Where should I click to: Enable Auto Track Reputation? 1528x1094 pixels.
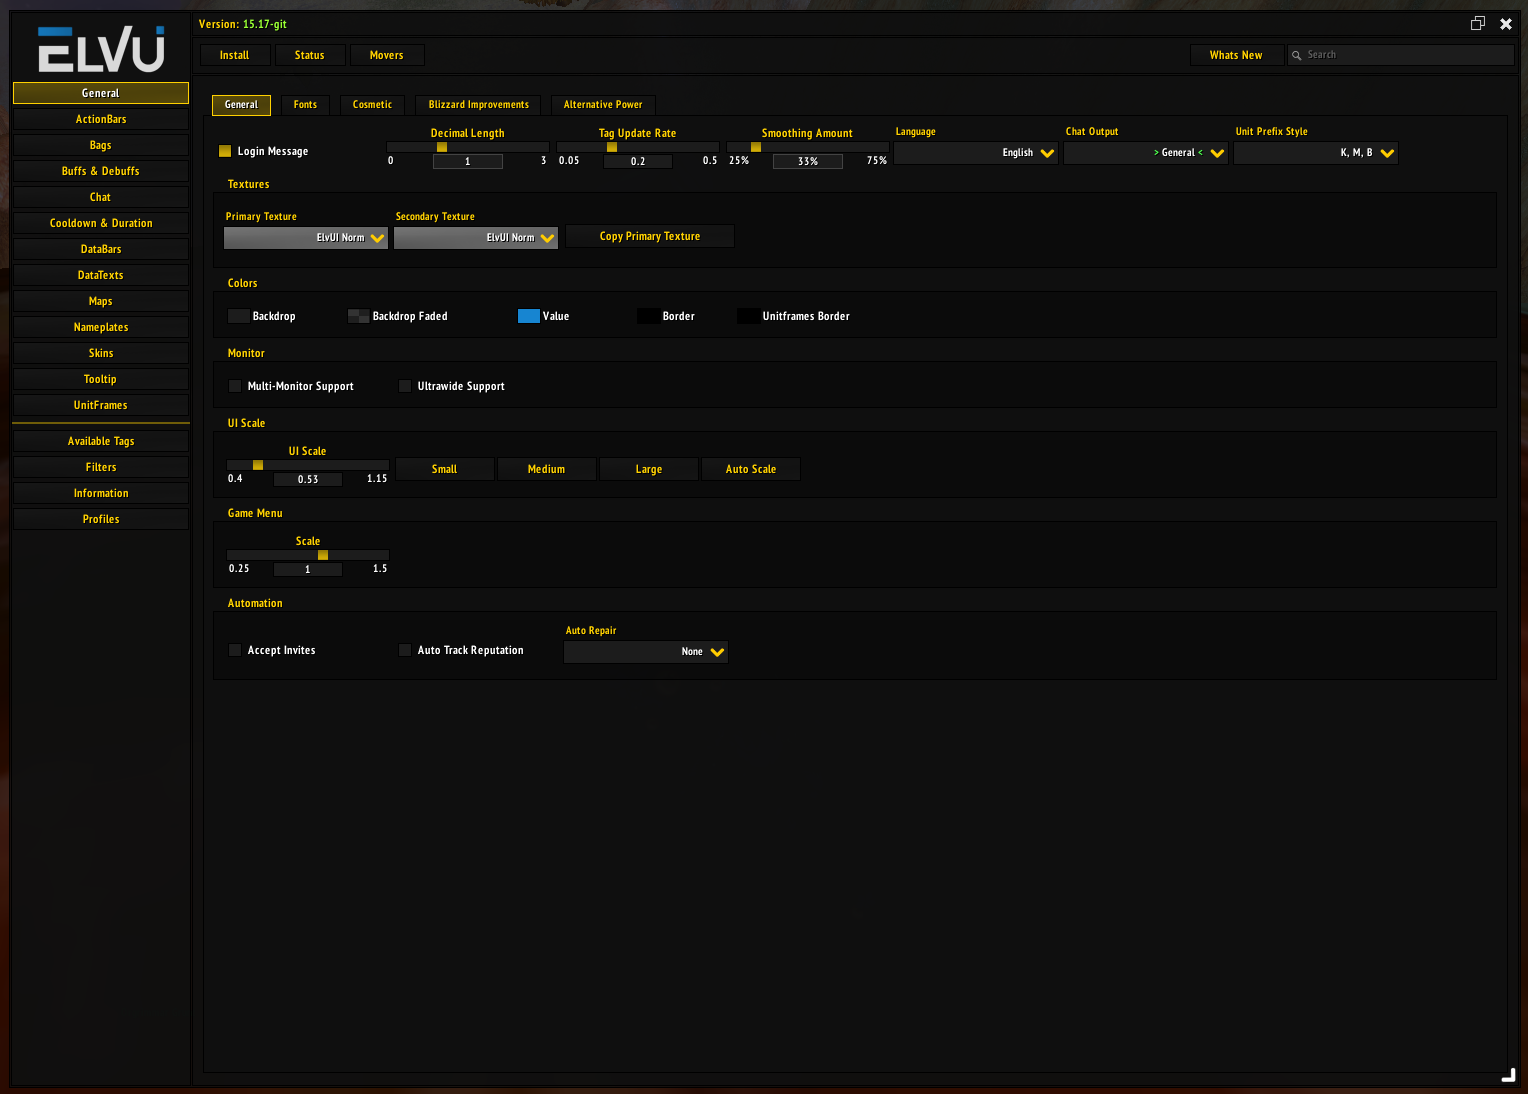coord(405,650)
